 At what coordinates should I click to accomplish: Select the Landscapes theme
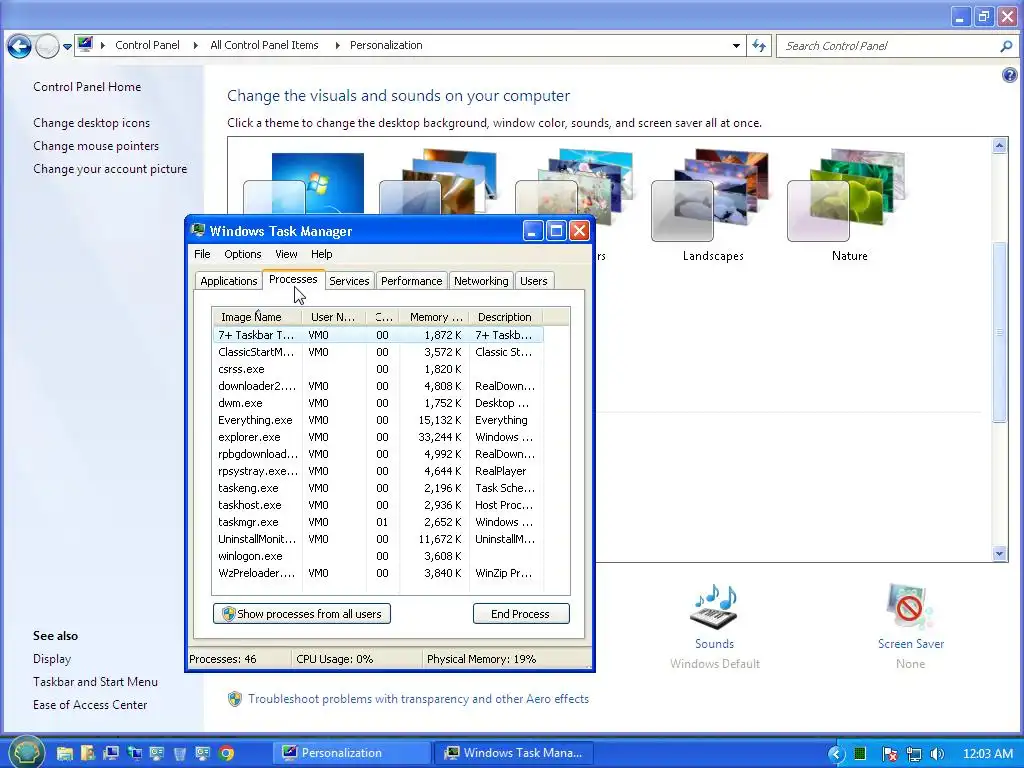(712, 204)
